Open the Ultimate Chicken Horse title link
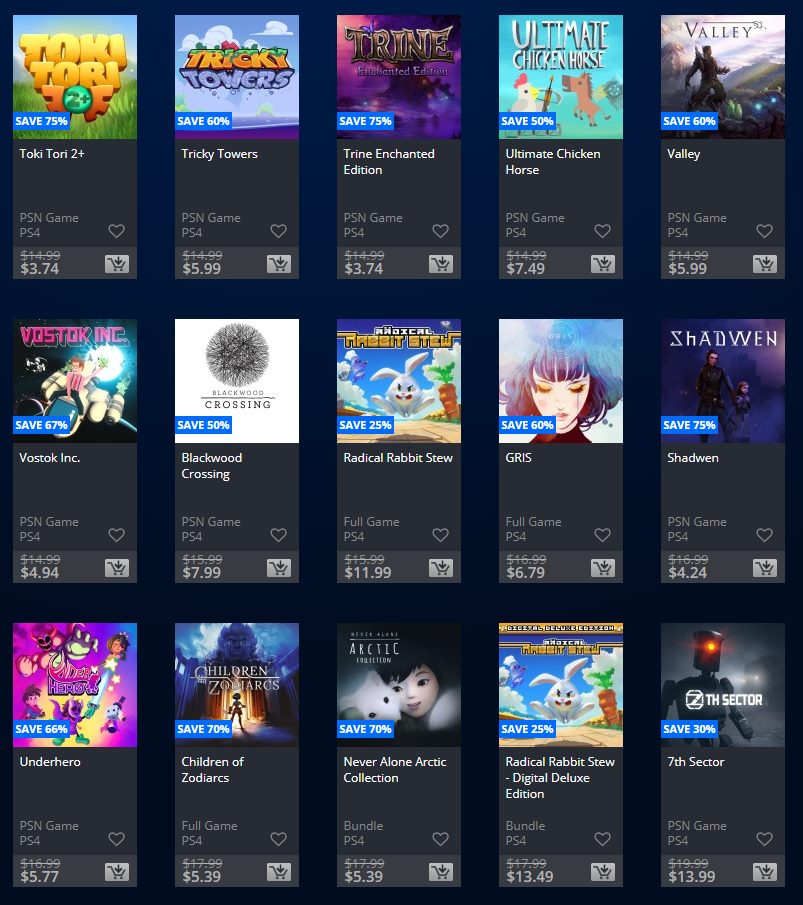Screen dimensions: 803x905 553,162
